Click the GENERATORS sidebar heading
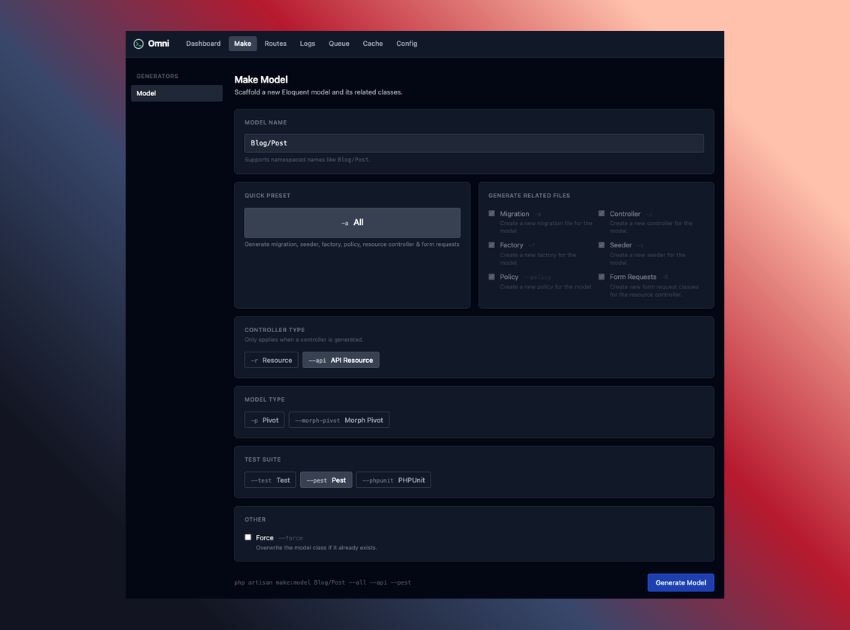Viewport: 850px width, 630px height. pyautogui.click(x=157, y=76)
